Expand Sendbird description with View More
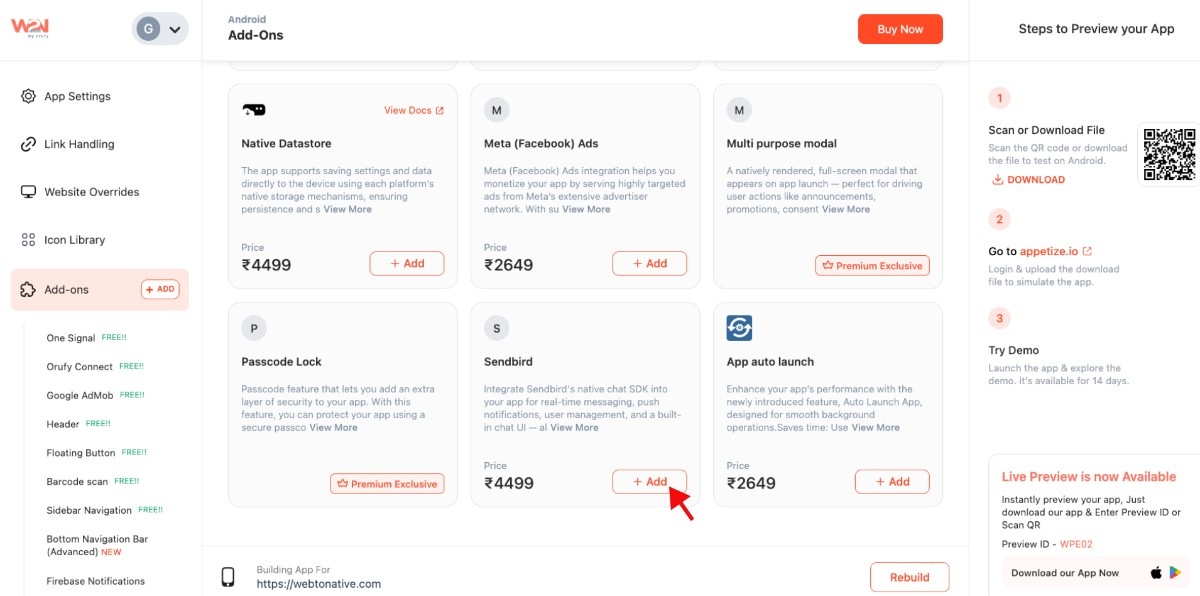Viewport: 1200px width, 596px height. (x=574, y=428)
